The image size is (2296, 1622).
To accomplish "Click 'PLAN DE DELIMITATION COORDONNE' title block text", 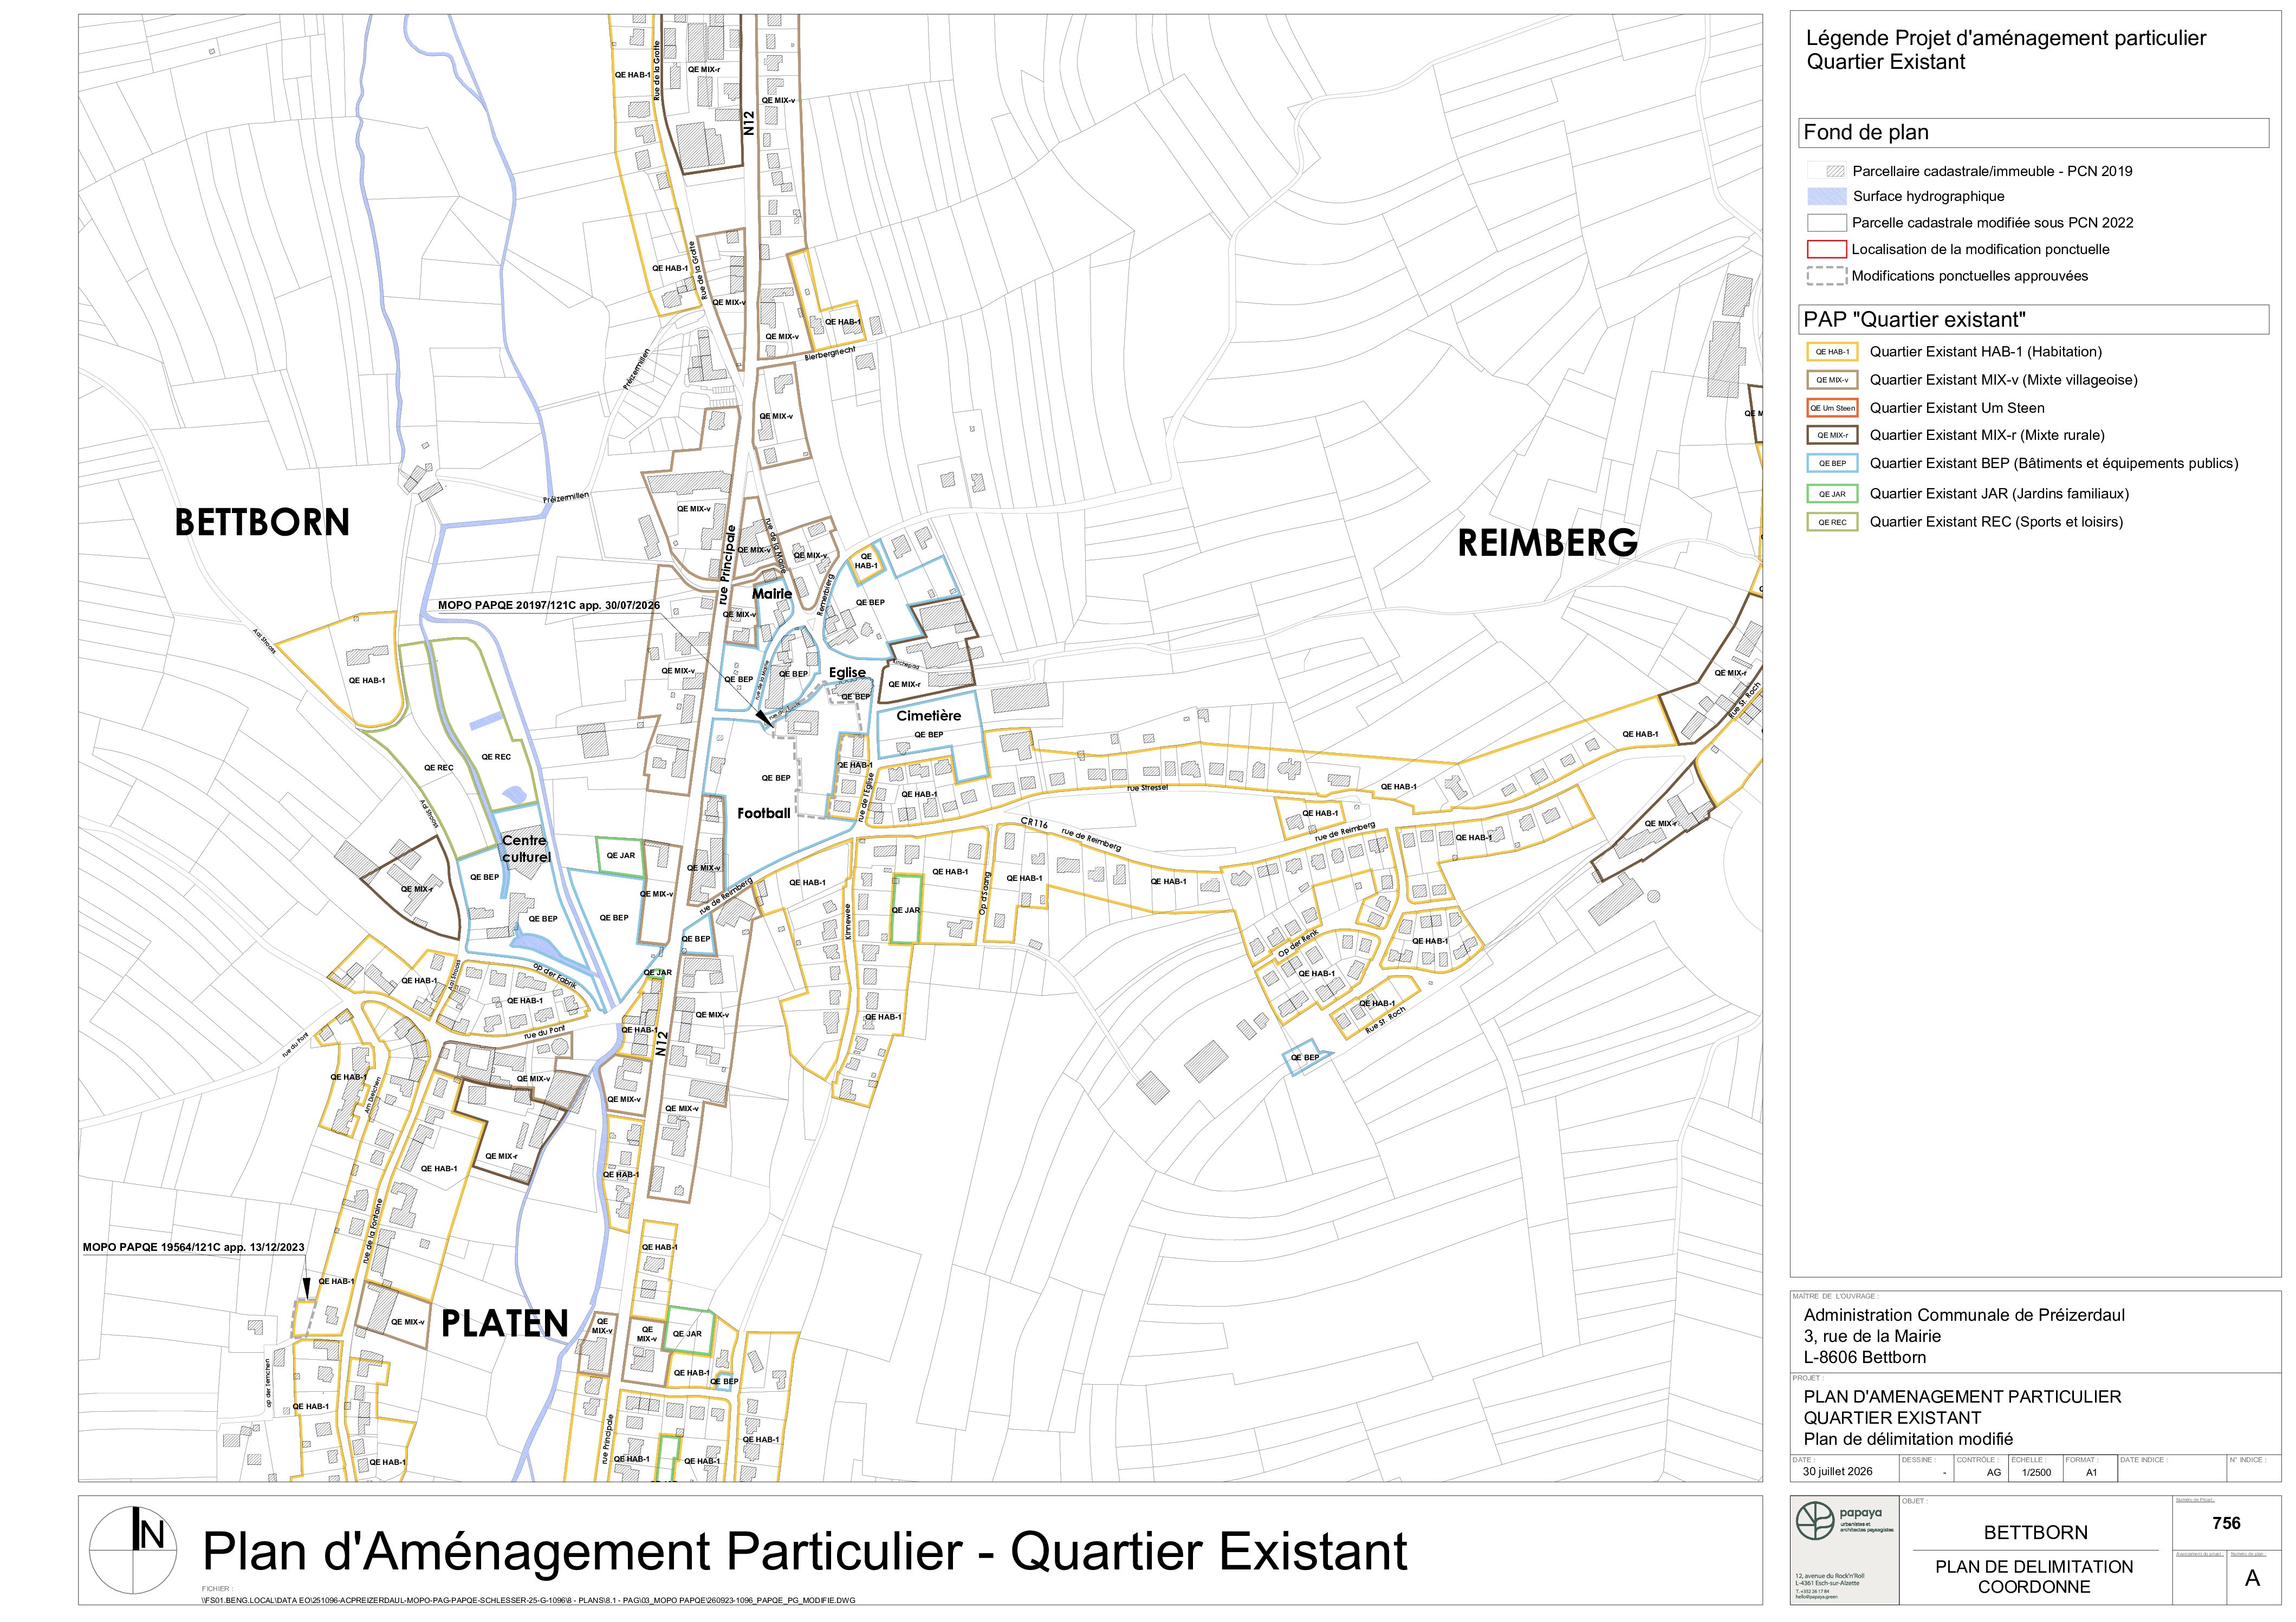I will (x=2034, y=1577).
